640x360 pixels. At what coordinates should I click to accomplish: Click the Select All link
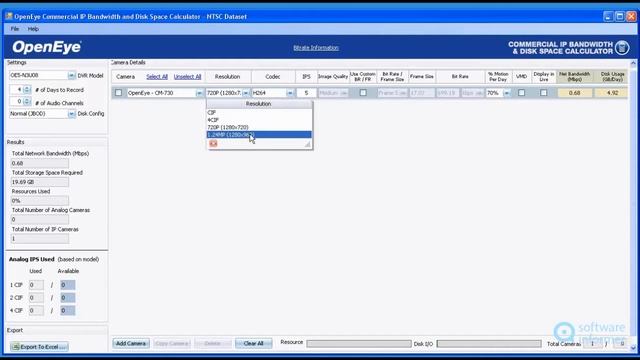pos(157,77)
